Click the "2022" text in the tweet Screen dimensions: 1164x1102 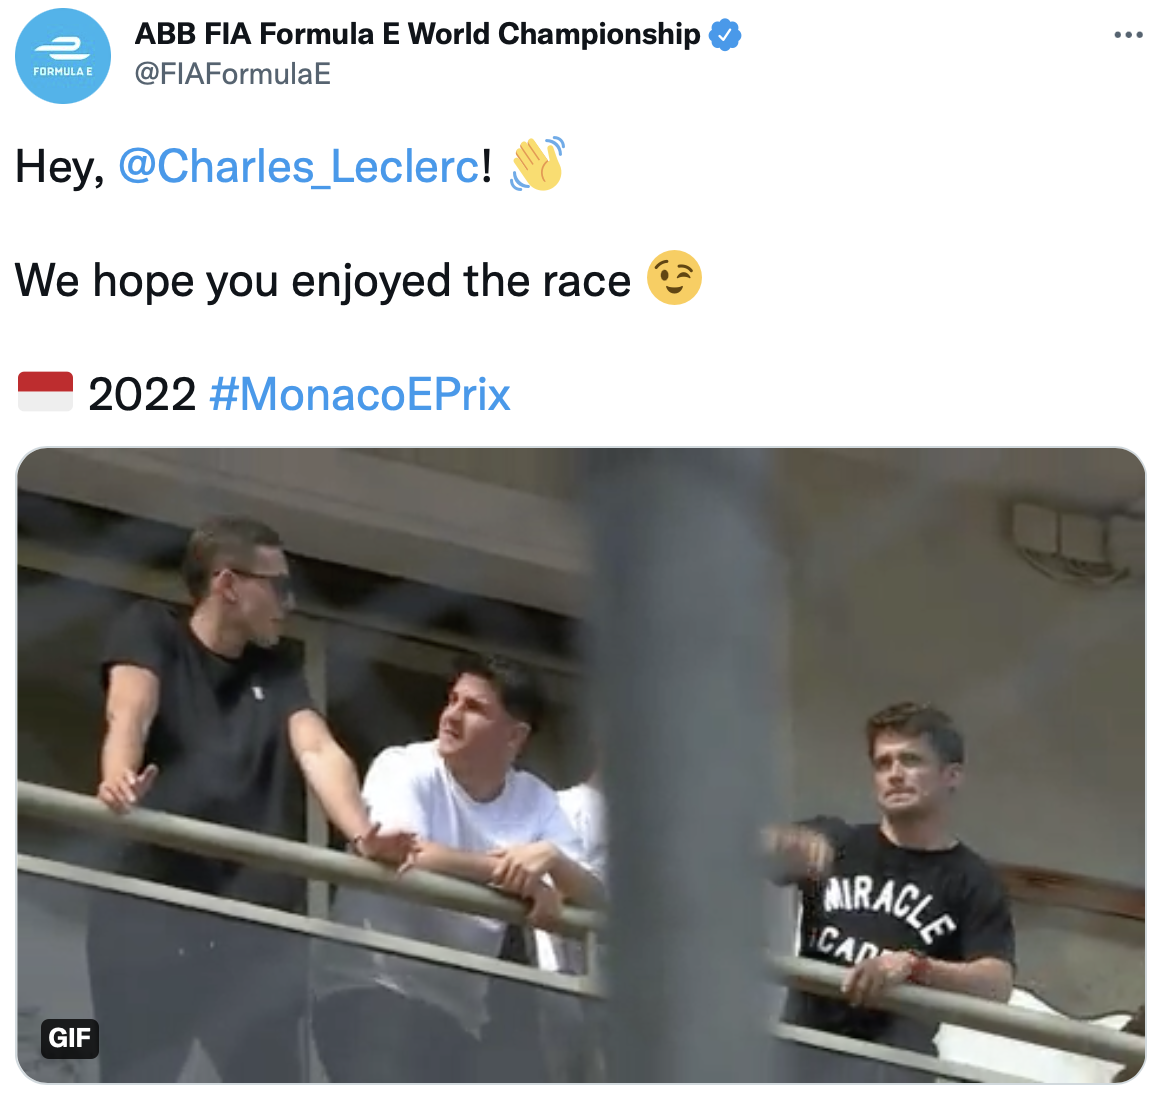142,394
